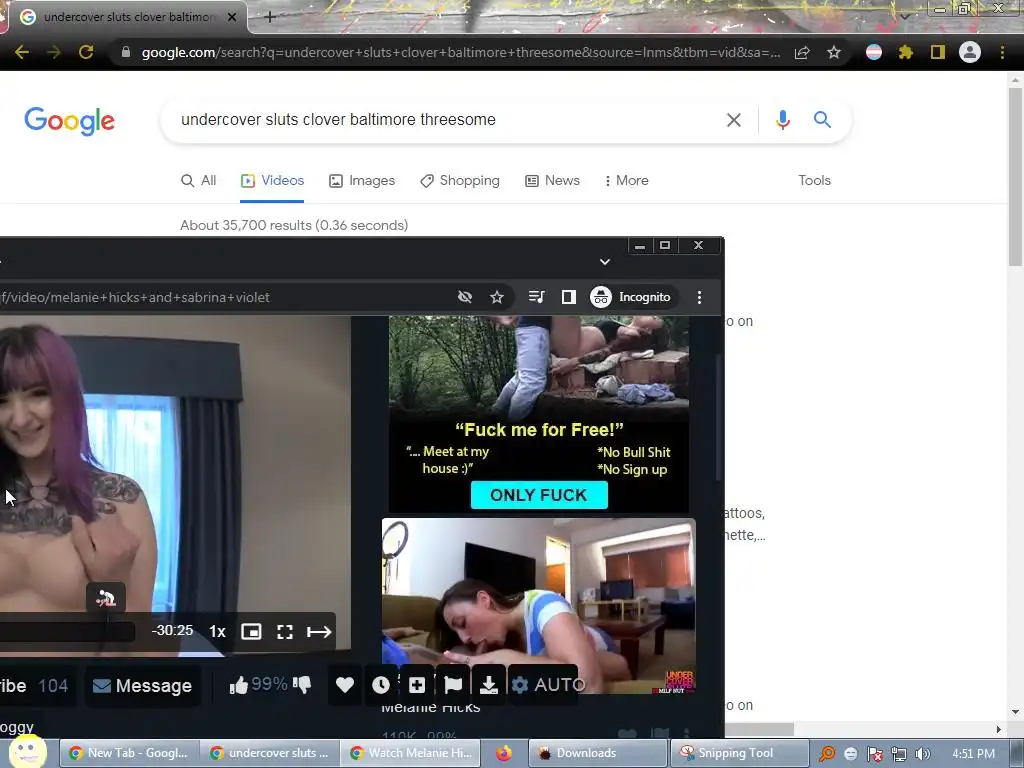The image size is (1024, 768).
Task: Open the News search tab
Action: (552, 181)
